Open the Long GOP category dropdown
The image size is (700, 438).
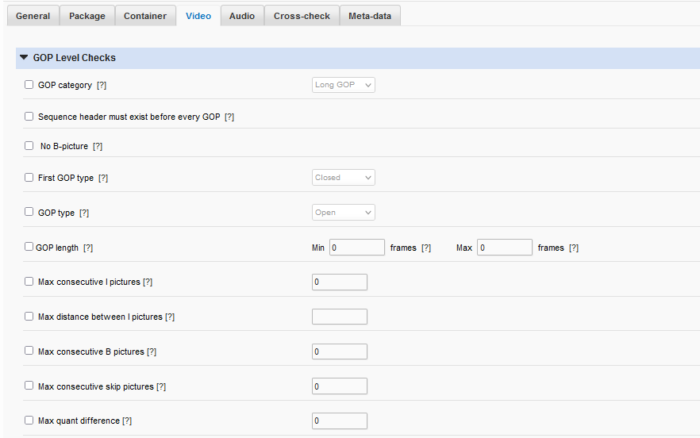[343, 85]
